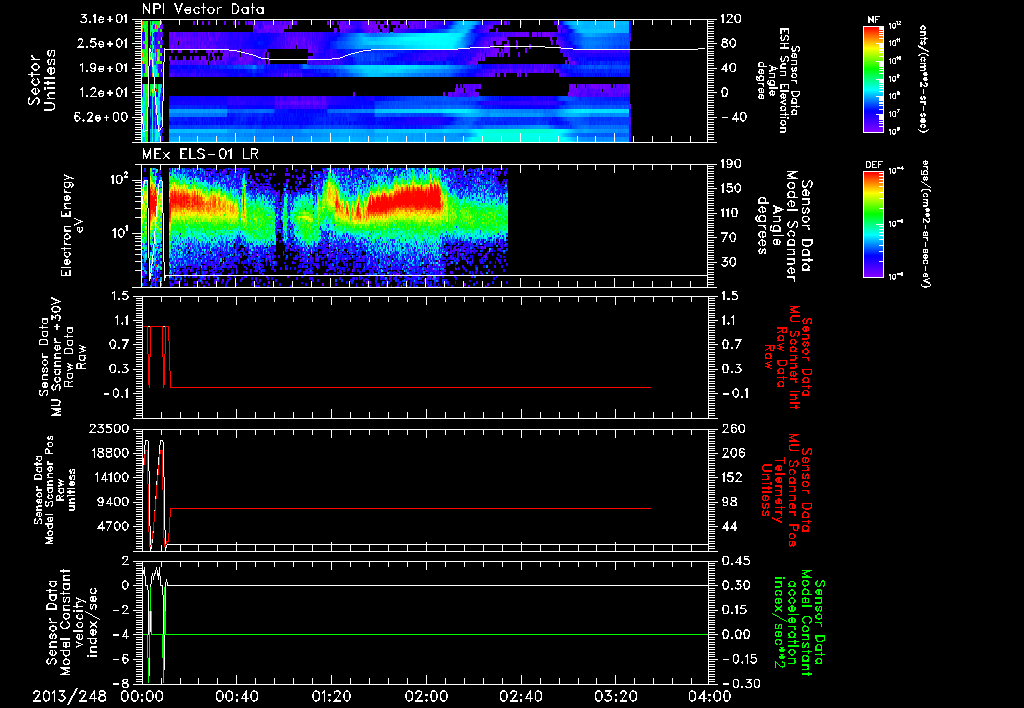The height and width of the screenshot is (708, 1024).
Task: Click the "260" telemetry tick value
Action: coord(731,429)
